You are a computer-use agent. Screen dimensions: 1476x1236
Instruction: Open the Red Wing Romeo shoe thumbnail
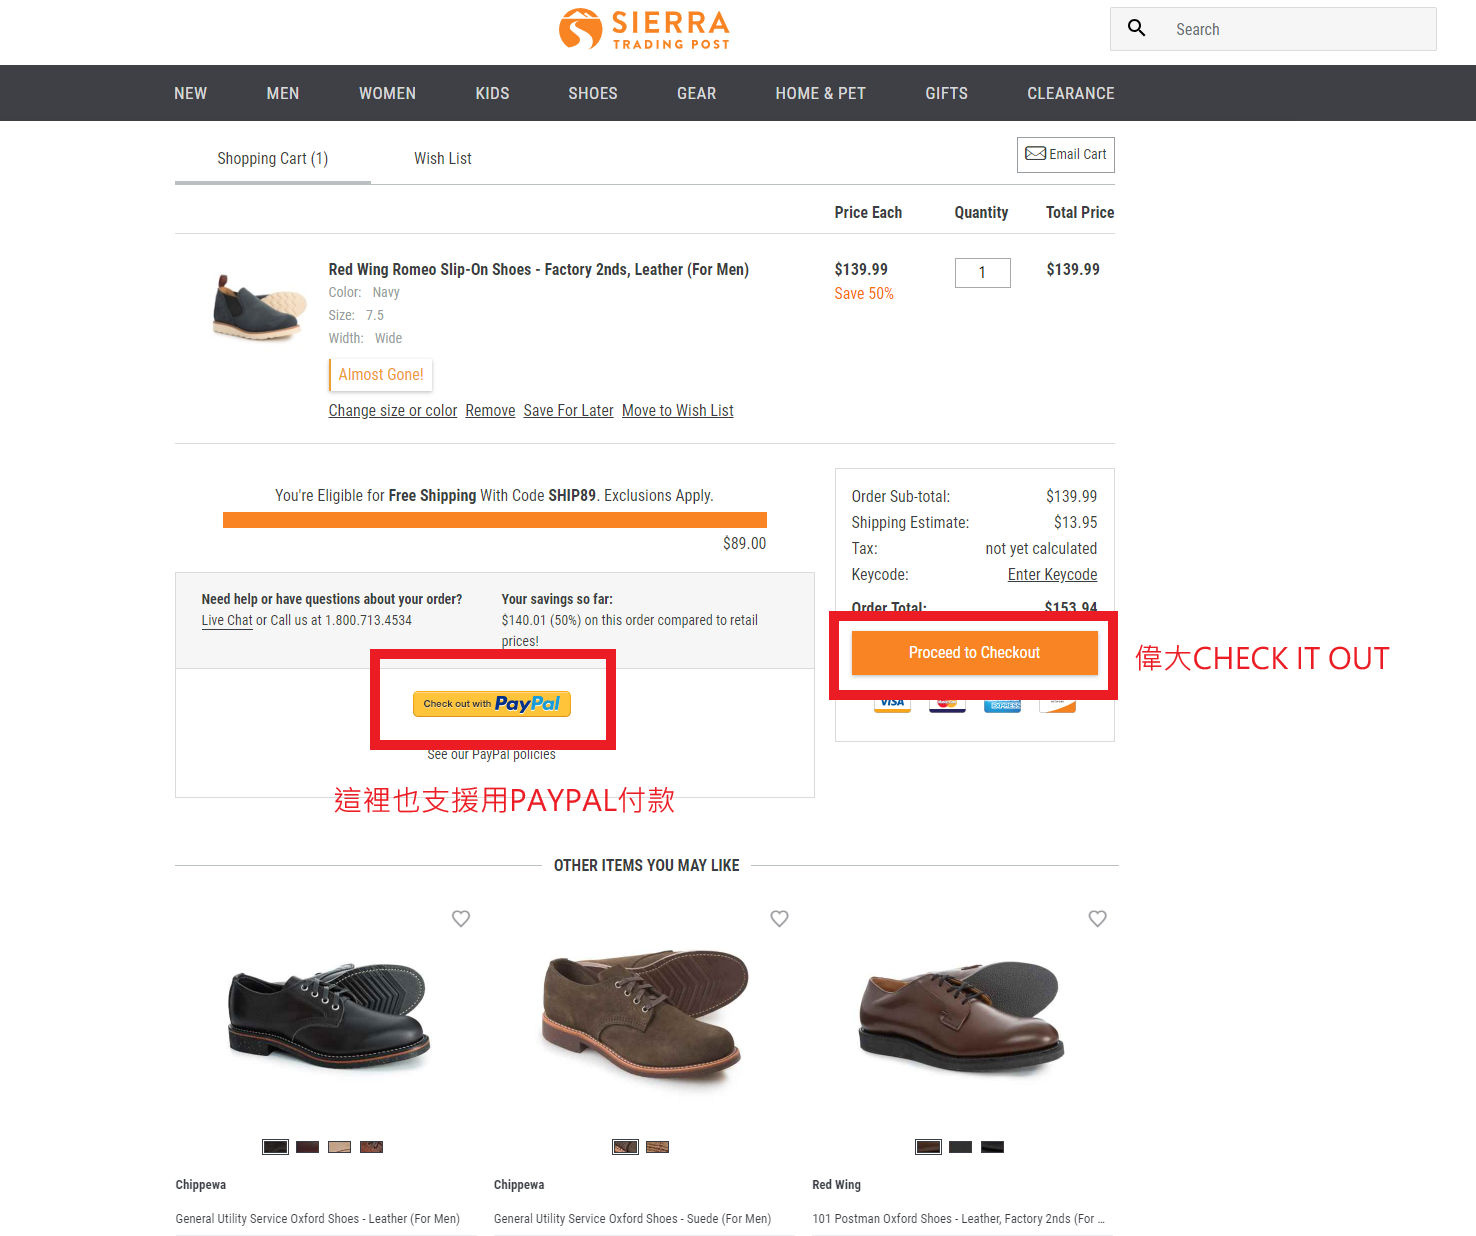(x=259, y=307)
